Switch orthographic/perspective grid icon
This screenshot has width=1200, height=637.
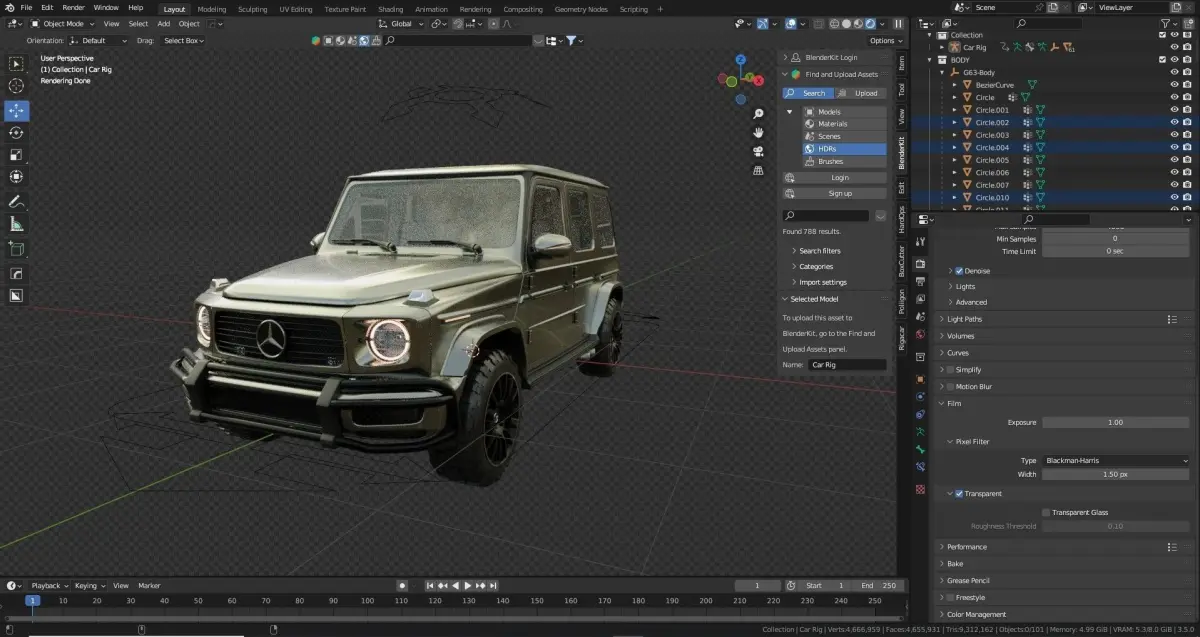point(759,170)
